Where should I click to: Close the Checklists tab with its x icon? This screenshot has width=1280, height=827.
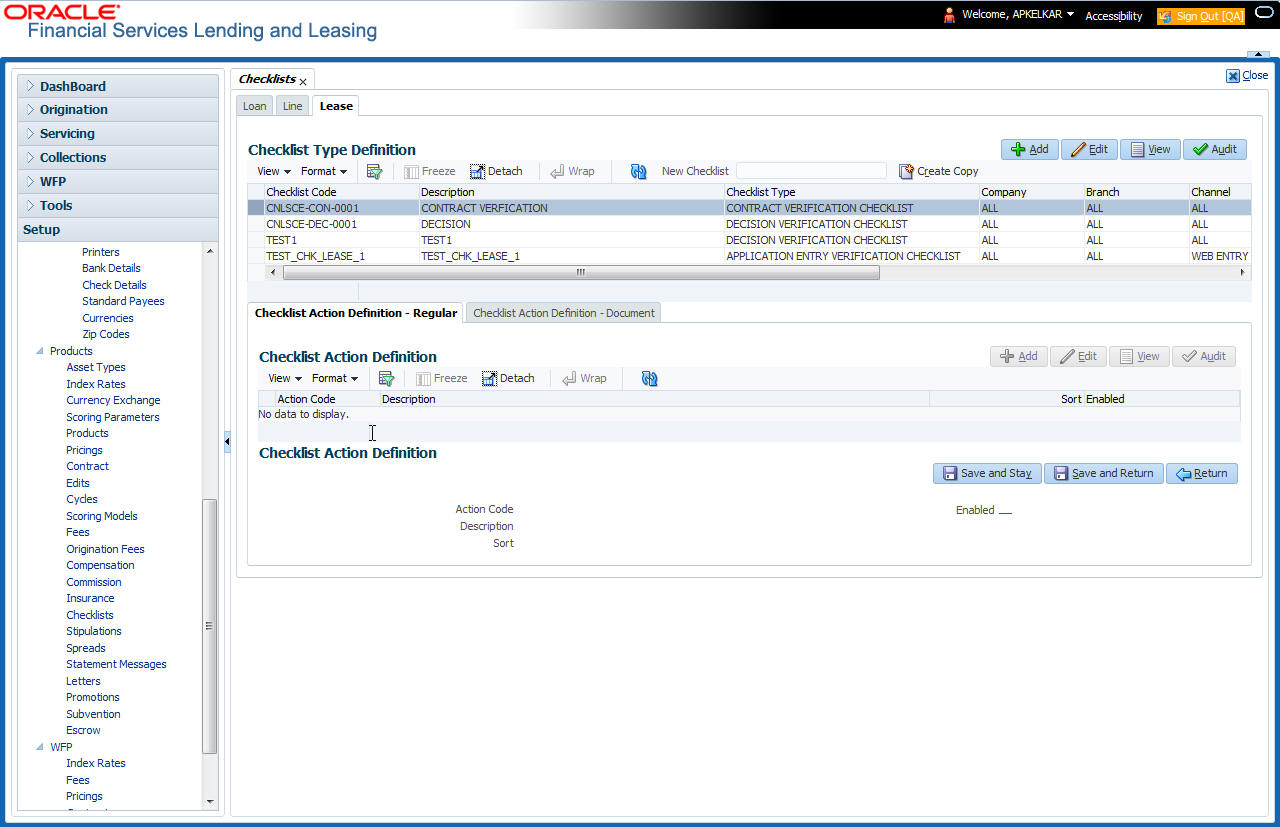click(x=303, y=81)
